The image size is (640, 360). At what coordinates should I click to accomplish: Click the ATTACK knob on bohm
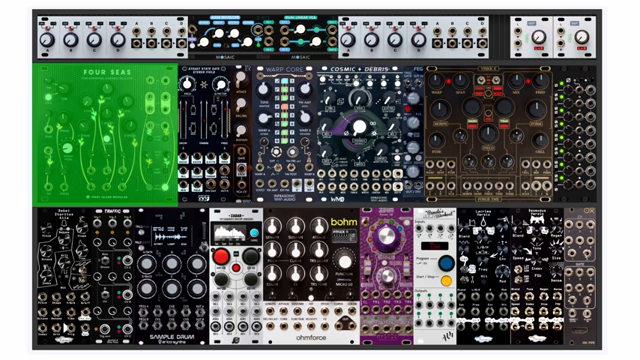tap(319, 226)
